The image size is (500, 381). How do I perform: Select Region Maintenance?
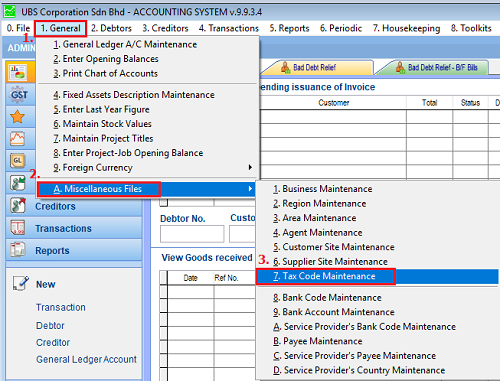coord(378,203)
